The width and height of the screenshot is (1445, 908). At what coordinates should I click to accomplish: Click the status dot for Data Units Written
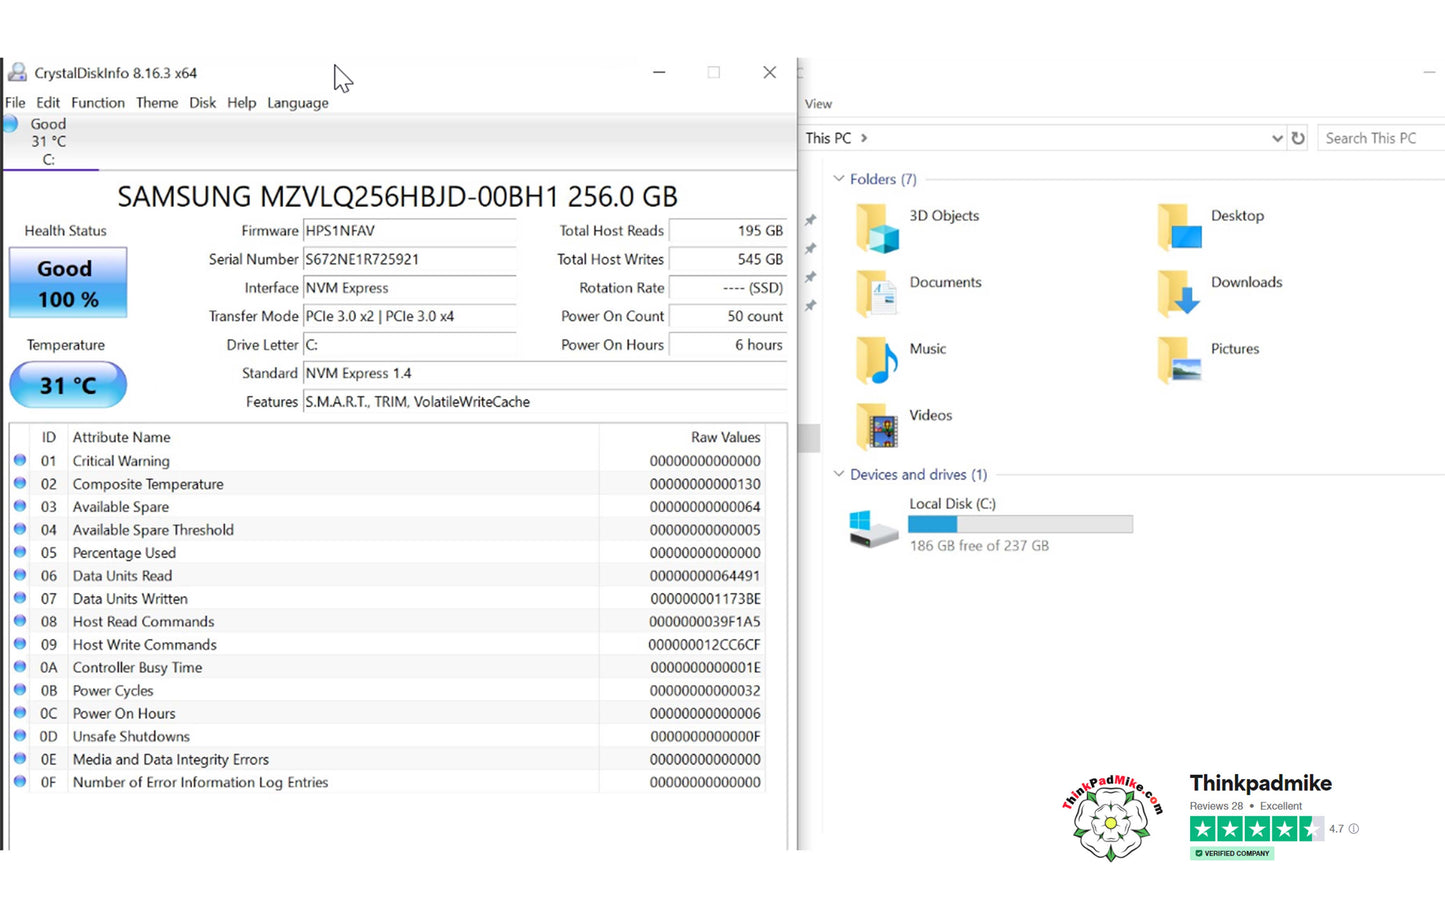point(20,598)
